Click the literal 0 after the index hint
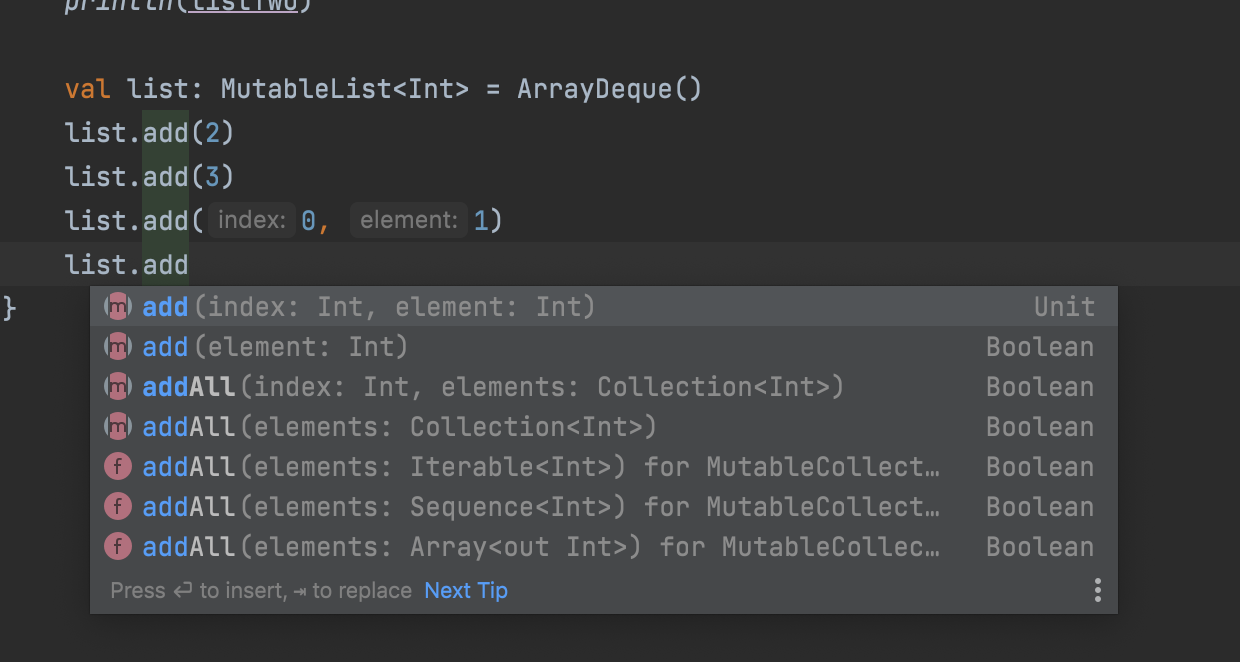 pos(309,220)
